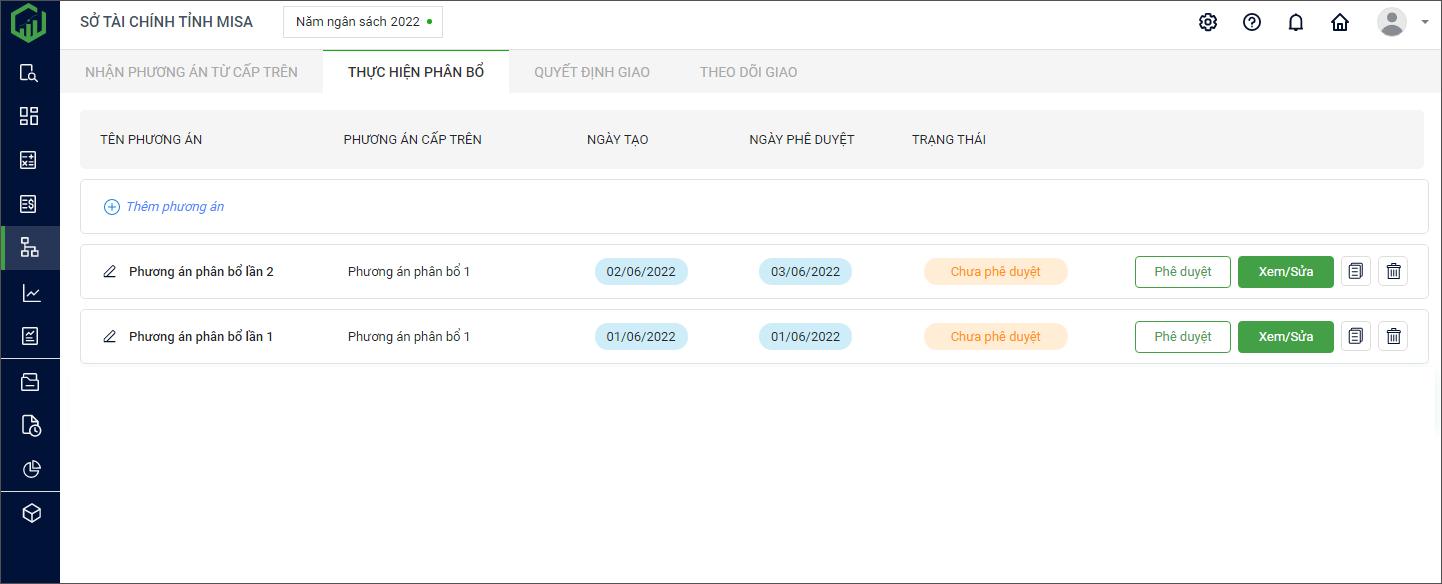Expand the user avatar dropdown arrow

(x=1425, y=21)
